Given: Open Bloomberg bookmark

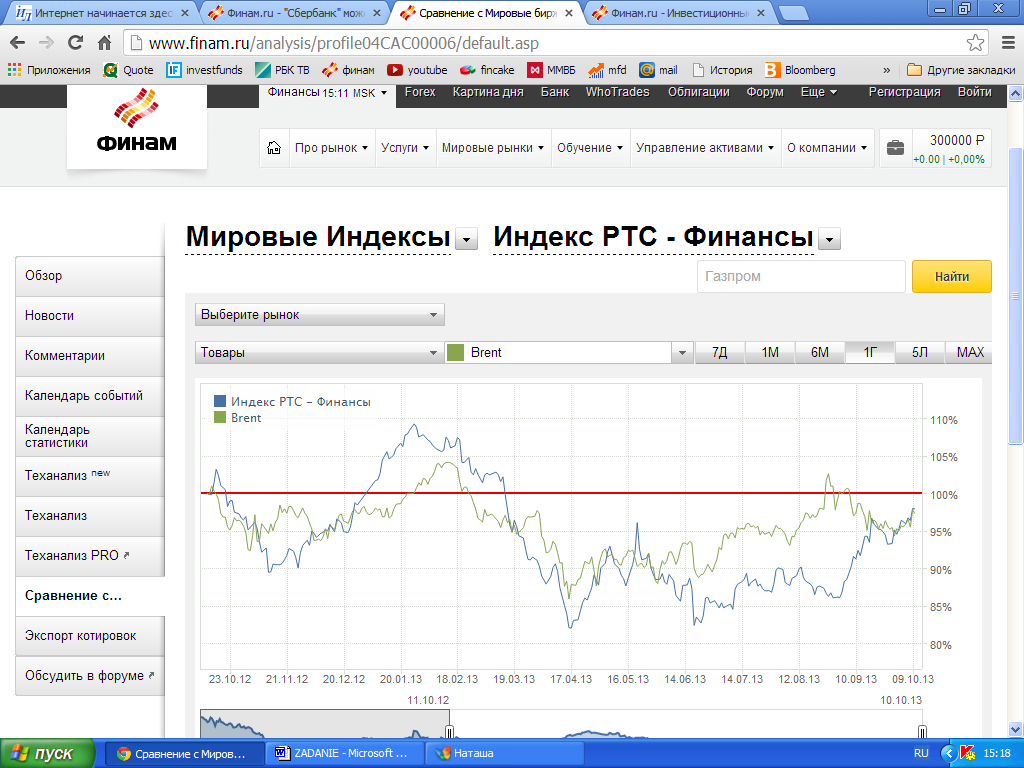Looking at the screenshot, I should pyautogui.click(x=801, y=70).
